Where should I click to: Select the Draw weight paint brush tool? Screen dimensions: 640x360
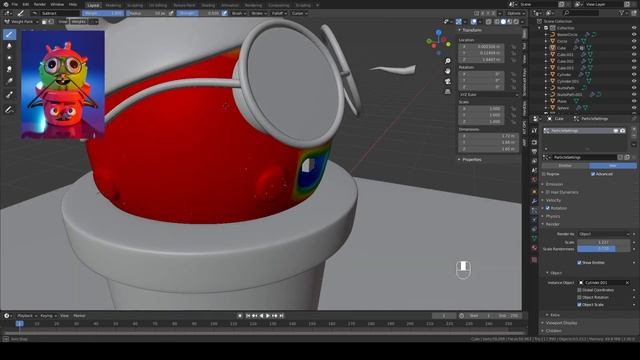point(9,34)
